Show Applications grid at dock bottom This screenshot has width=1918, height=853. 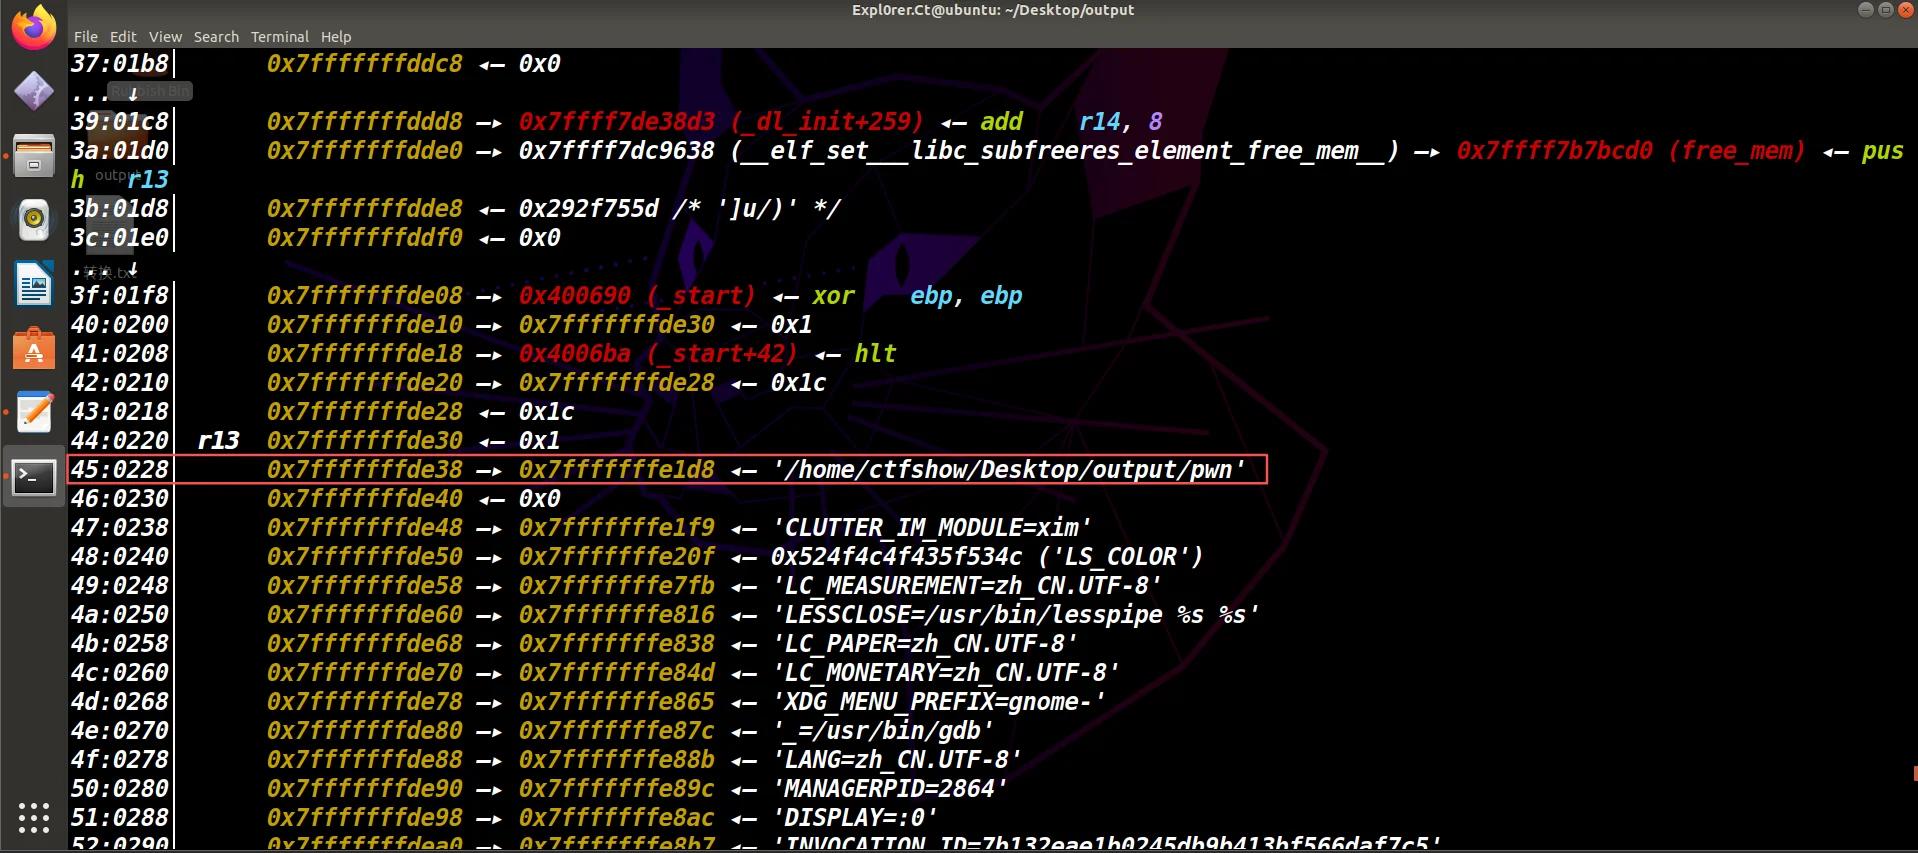pyautogui.click(x=34, y=817)
